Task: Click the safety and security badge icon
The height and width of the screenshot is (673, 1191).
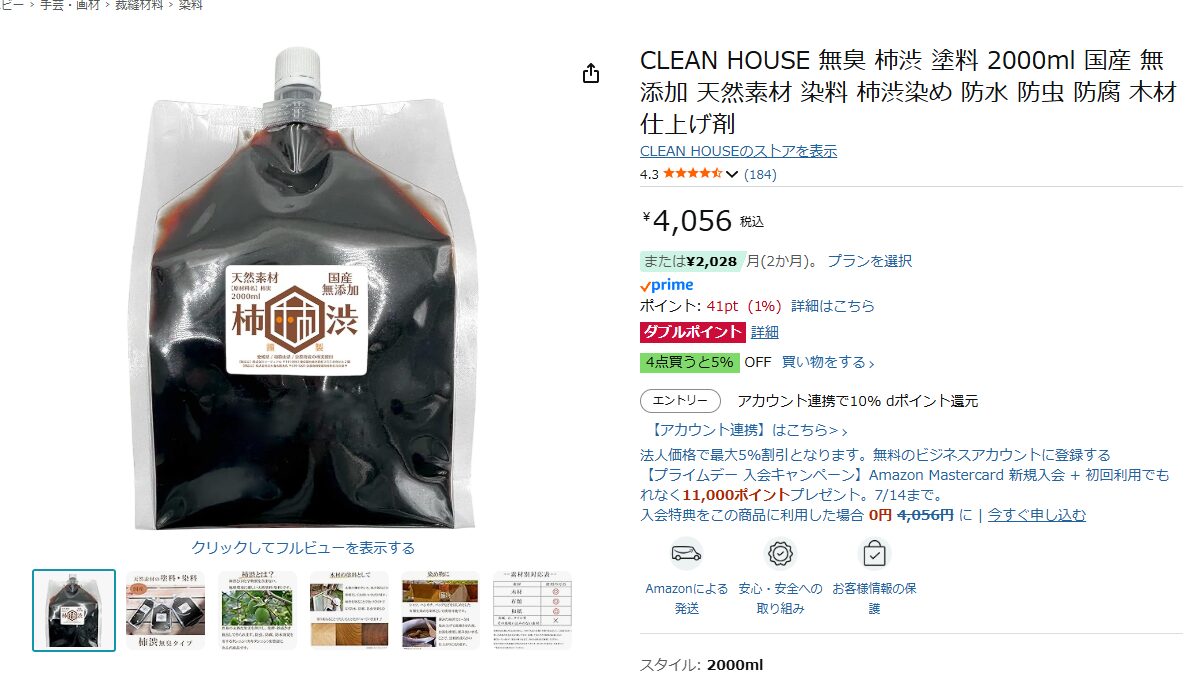Action: [780, 554]
